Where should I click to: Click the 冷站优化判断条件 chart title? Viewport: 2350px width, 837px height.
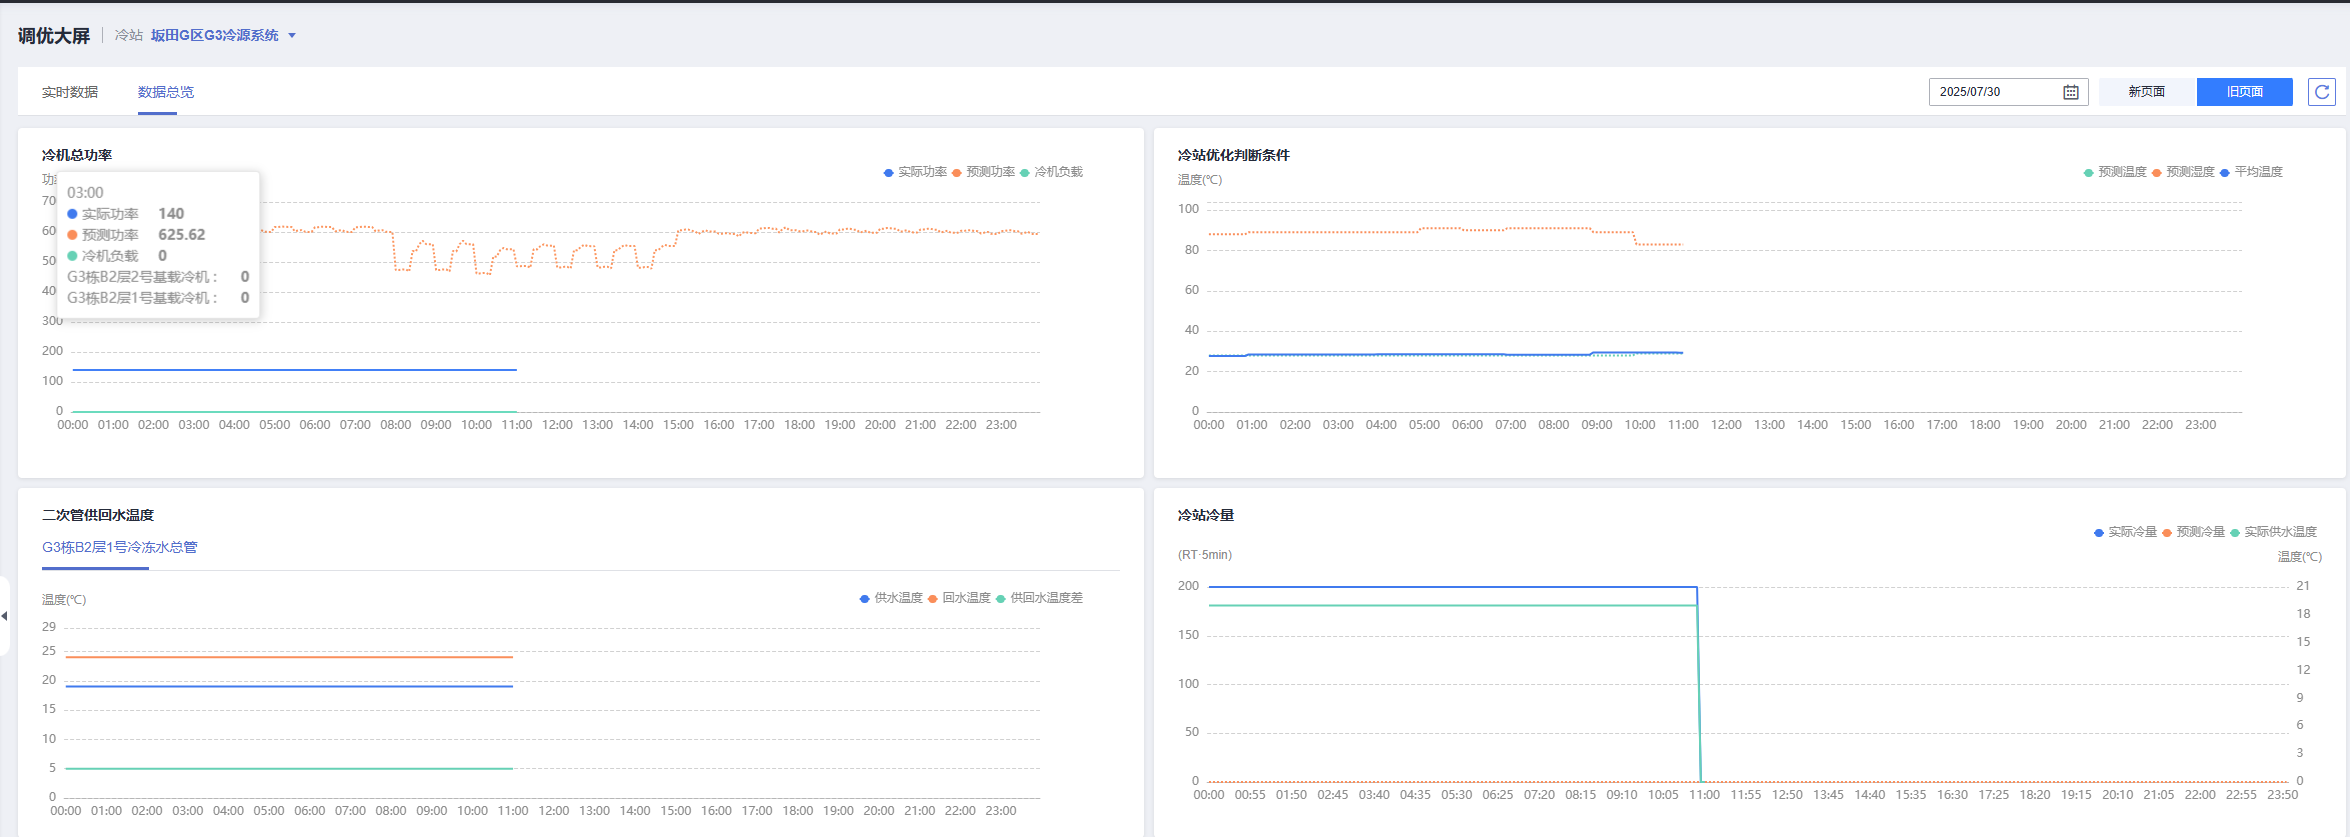tap(1234, 155)
